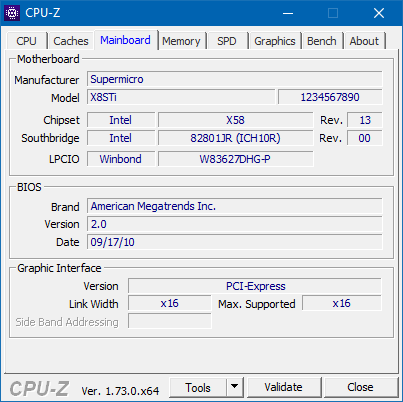The image size is (403, 402).
Task: Click the Close button at bottom
Action: [360, 387]
